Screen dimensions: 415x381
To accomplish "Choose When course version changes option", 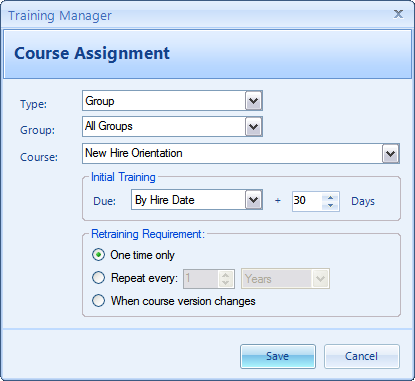I will 98,301.
